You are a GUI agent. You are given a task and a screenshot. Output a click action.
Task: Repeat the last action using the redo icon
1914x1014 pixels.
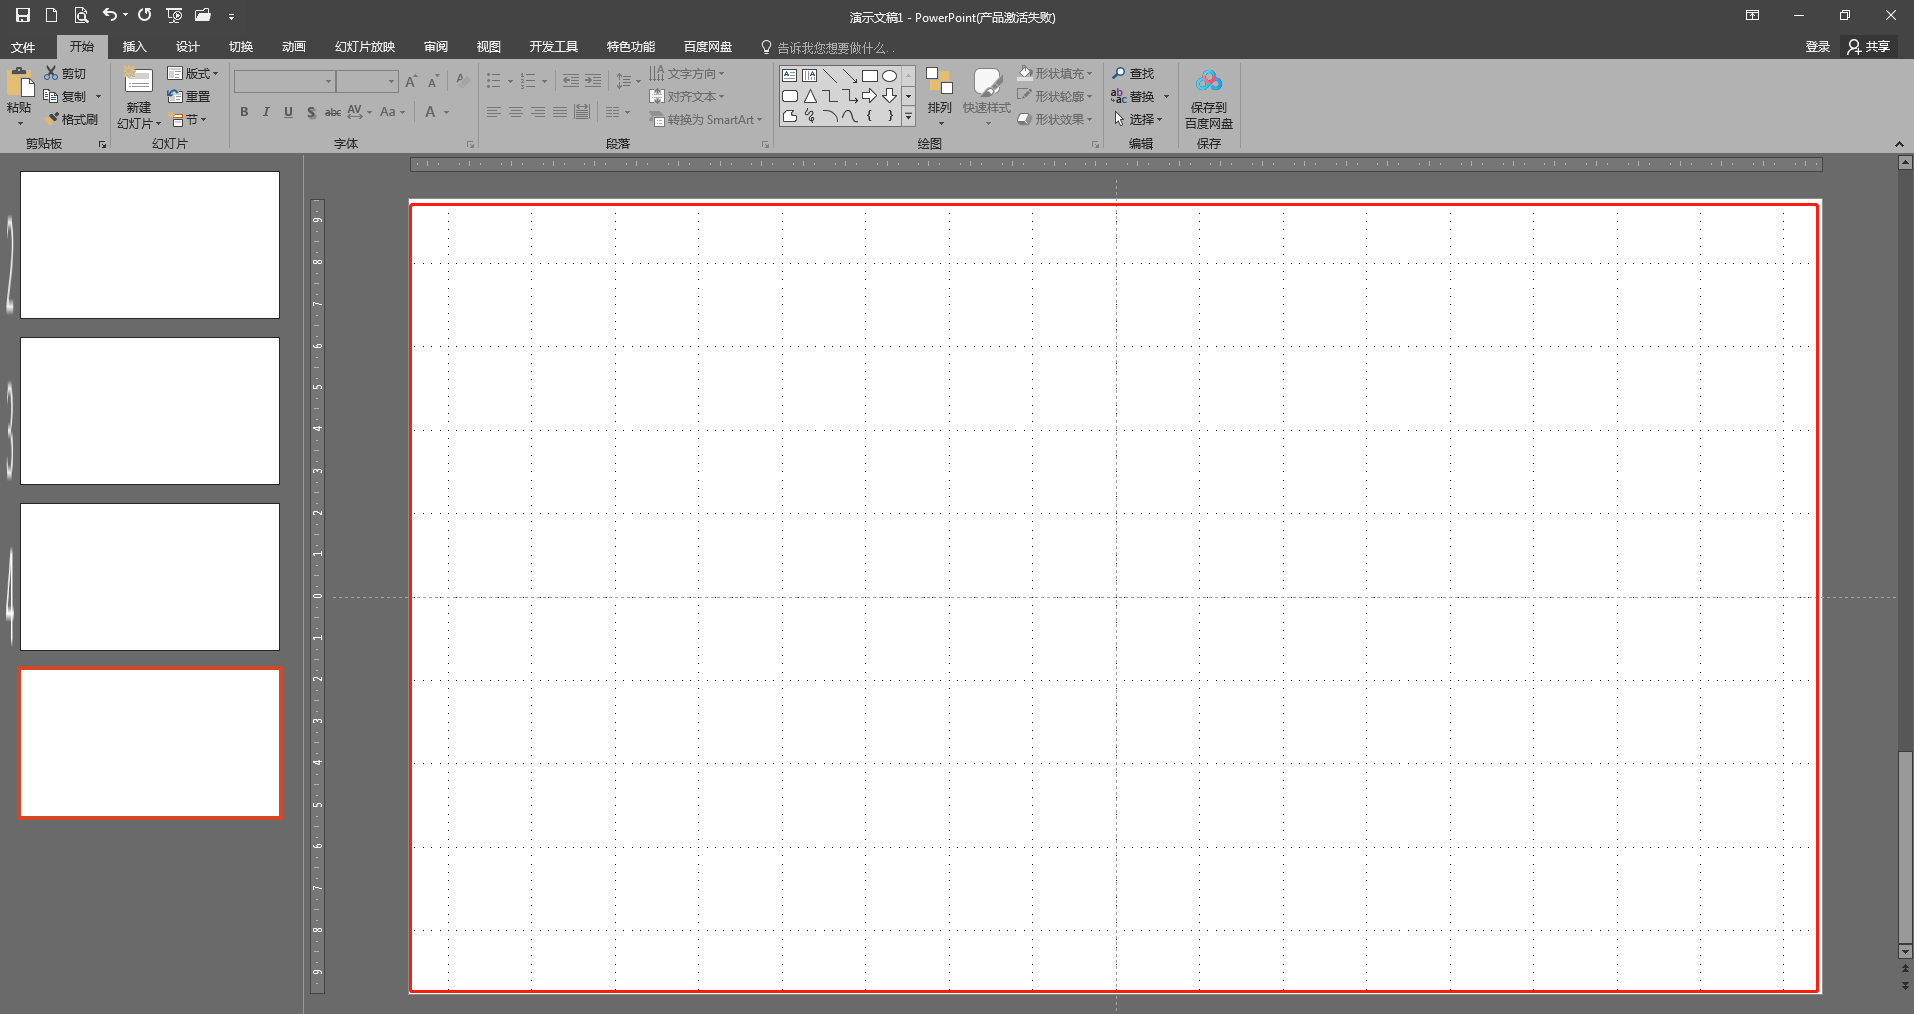click(145, 15)
